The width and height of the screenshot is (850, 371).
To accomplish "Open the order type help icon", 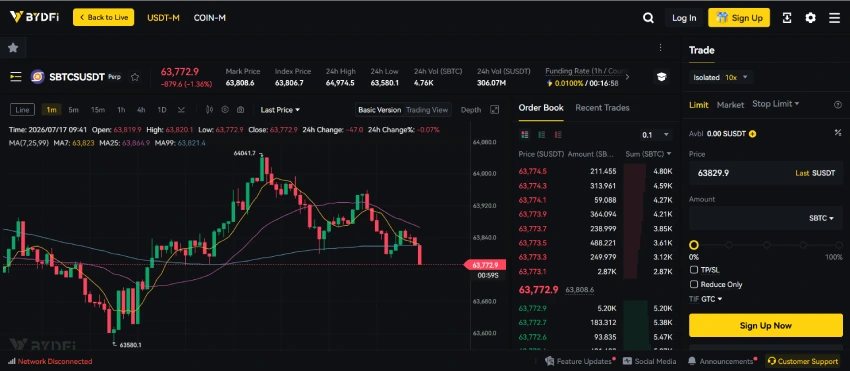I will point(838,105).
